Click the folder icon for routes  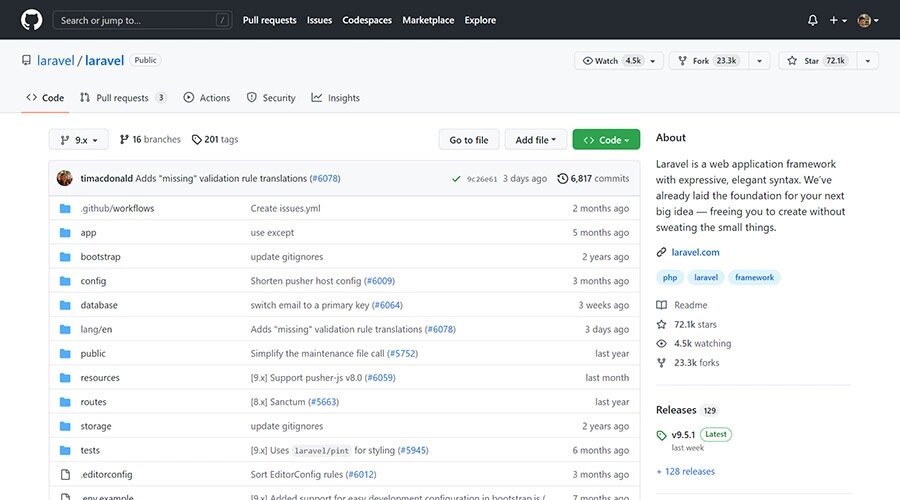[65, 402]
